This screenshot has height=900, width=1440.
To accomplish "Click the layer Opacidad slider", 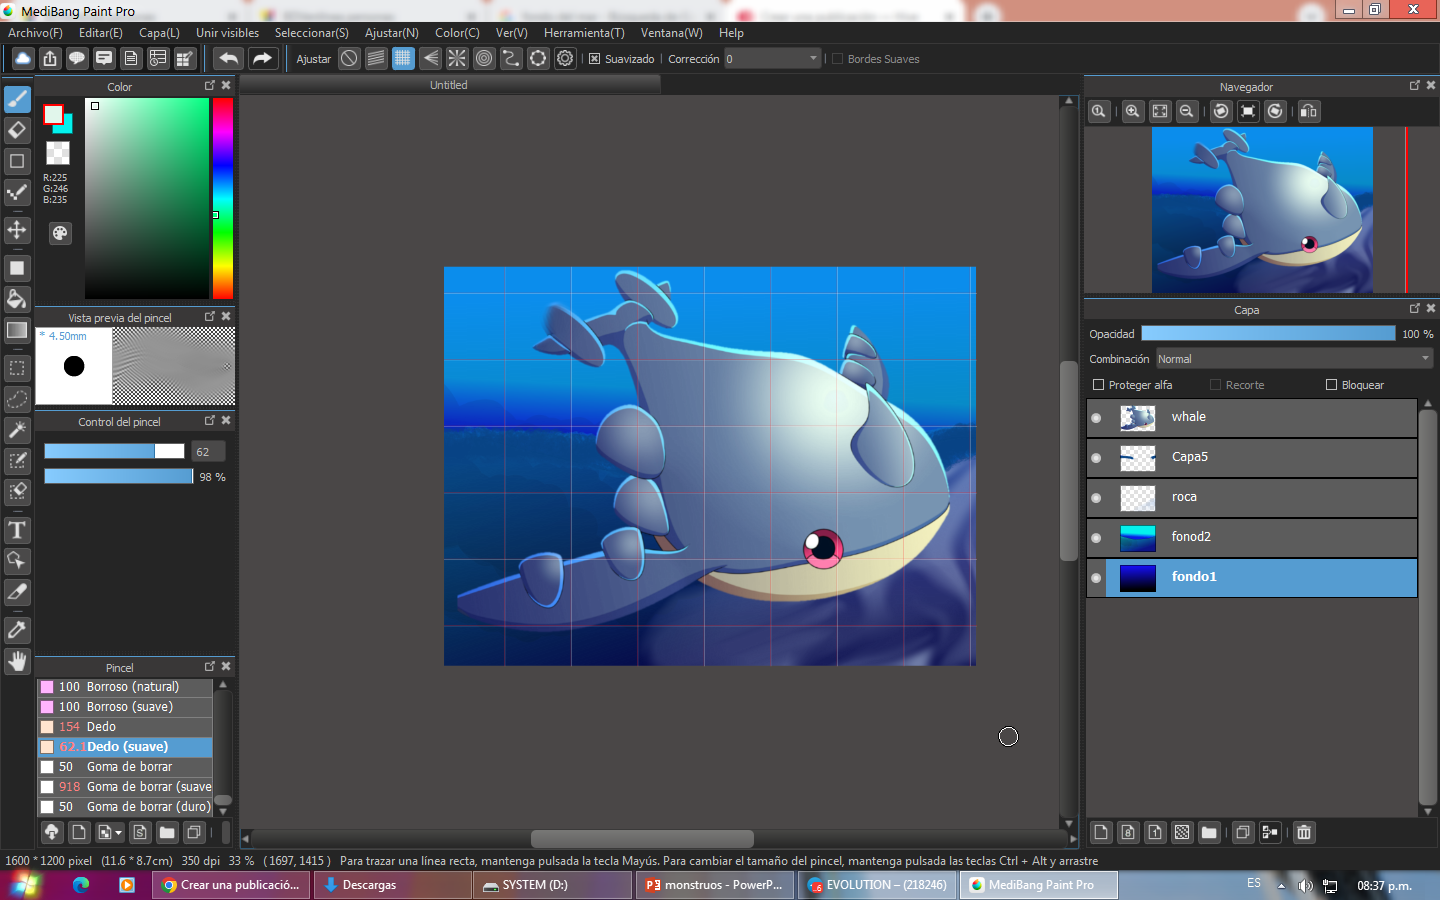I will (1268, 333).
